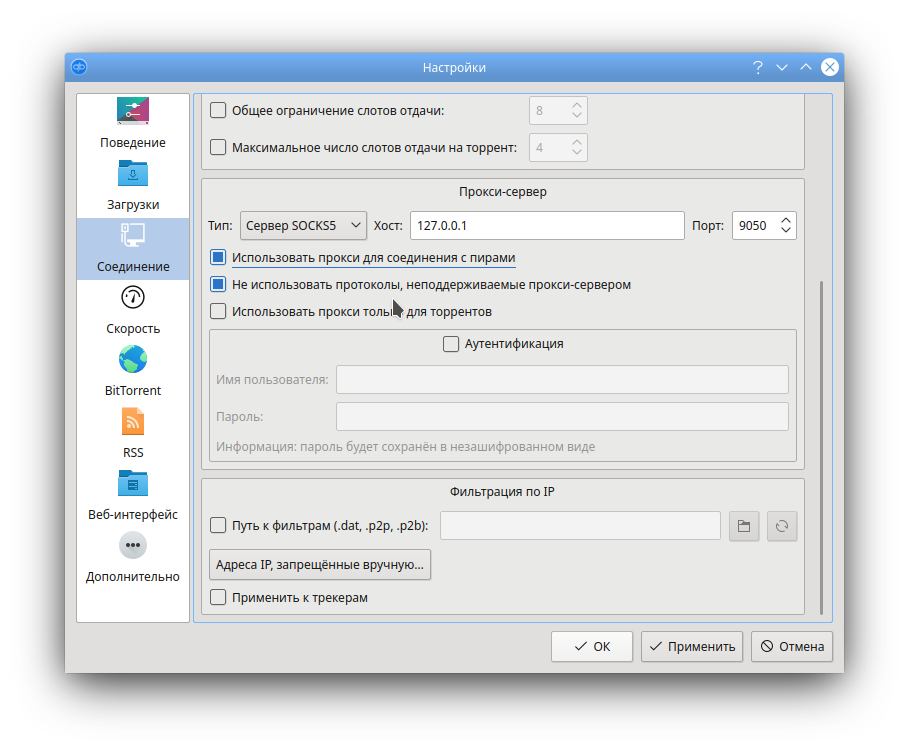The image size is (909, 750).
Task: Click the Хост field containing 127.0.0.1
Action: pyautogui.click(x=547, y=225)
